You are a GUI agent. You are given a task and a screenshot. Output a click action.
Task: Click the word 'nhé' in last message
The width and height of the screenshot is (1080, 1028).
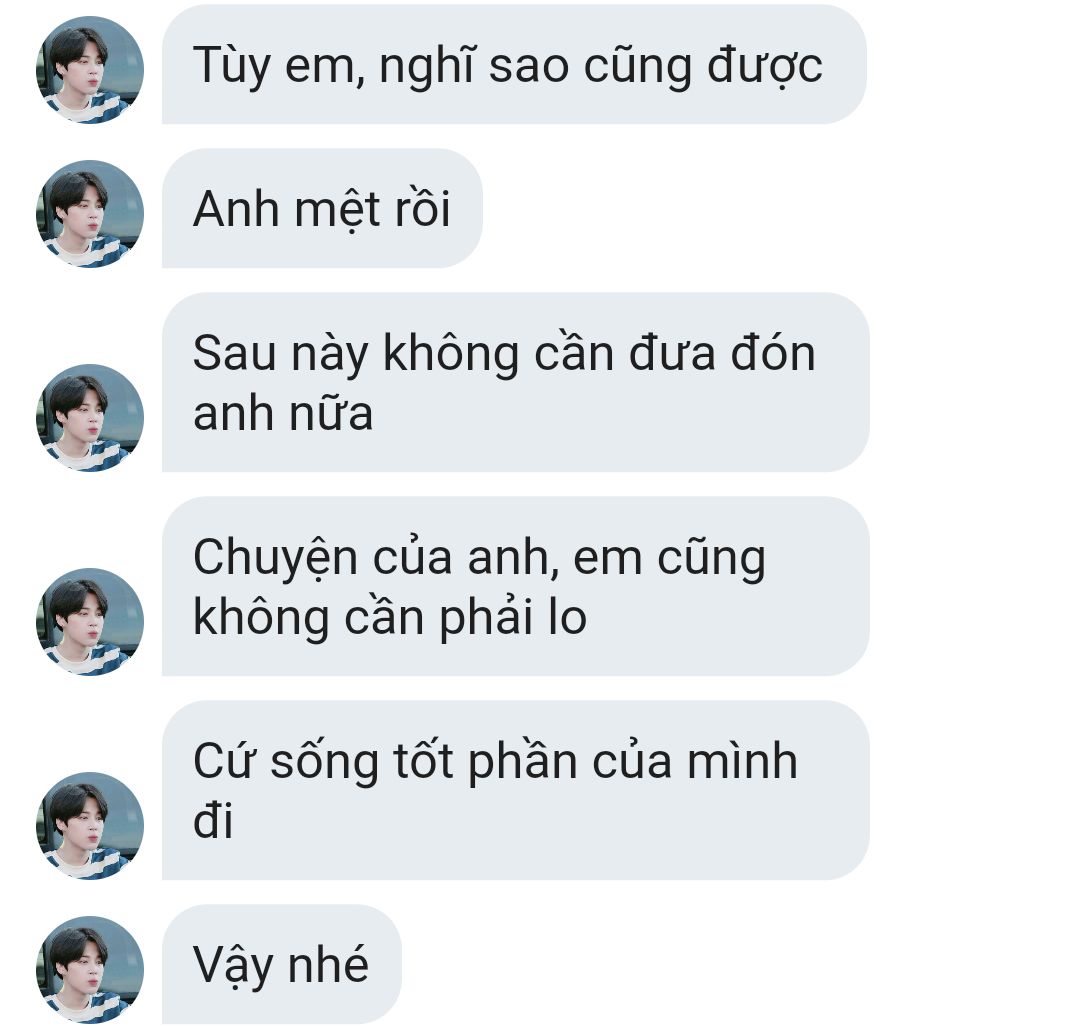pyautogui.click(x=328, y=965)
